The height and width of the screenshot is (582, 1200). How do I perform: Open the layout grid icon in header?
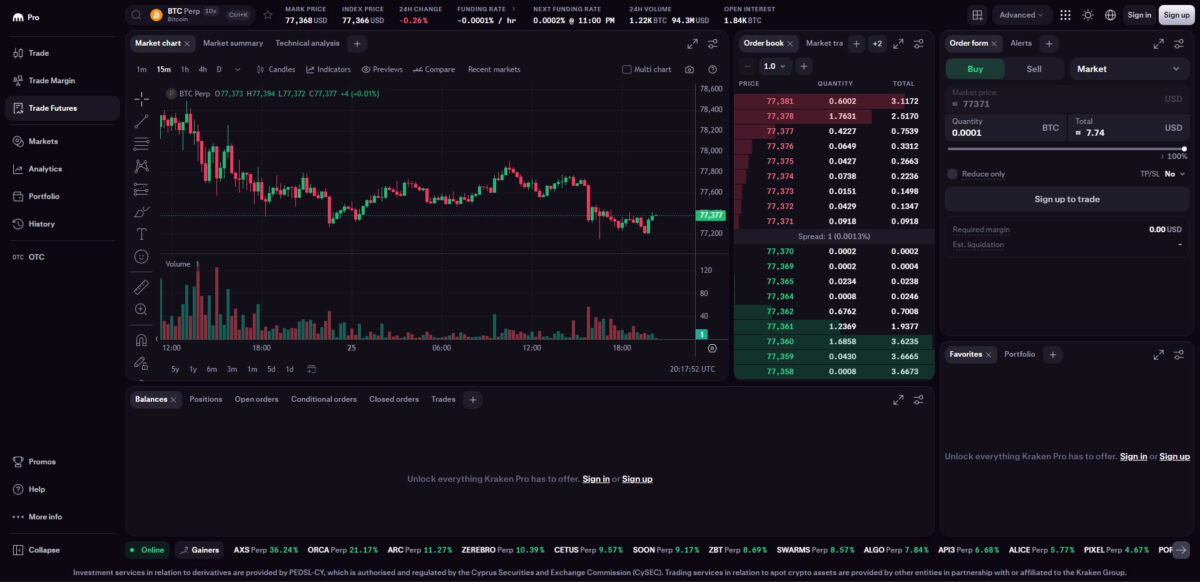[977, 15]
